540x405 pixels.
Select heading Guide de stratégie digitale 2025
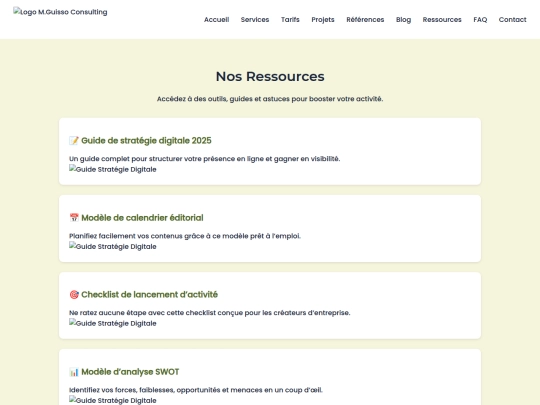[146, 141]
